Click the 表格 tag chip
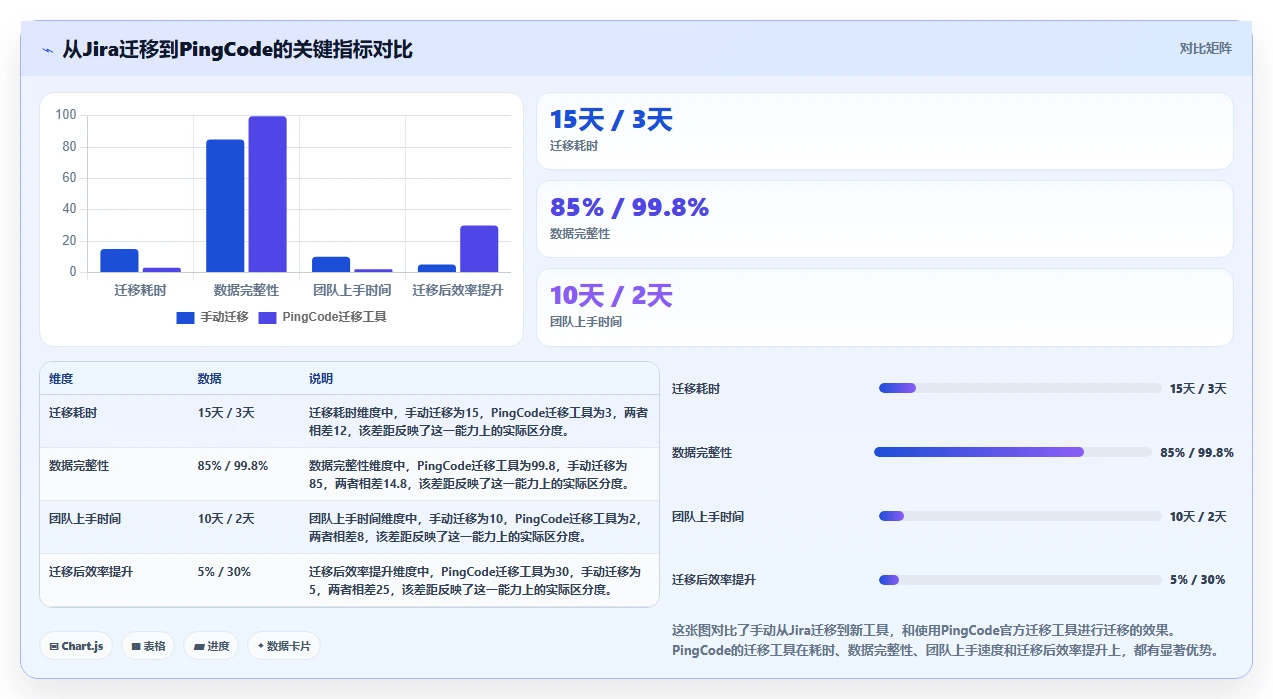This screenshot has width=1273, height=699. click(148, 646)
